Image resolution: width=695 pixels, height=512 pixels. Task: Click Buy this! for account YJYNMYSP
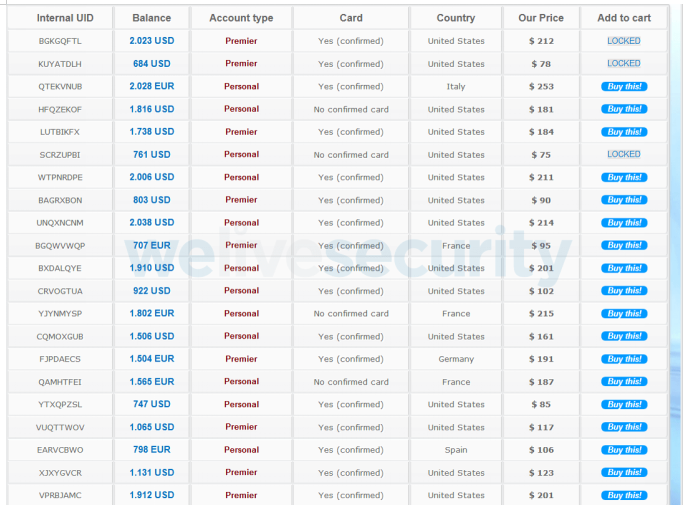tap(623, 314)
